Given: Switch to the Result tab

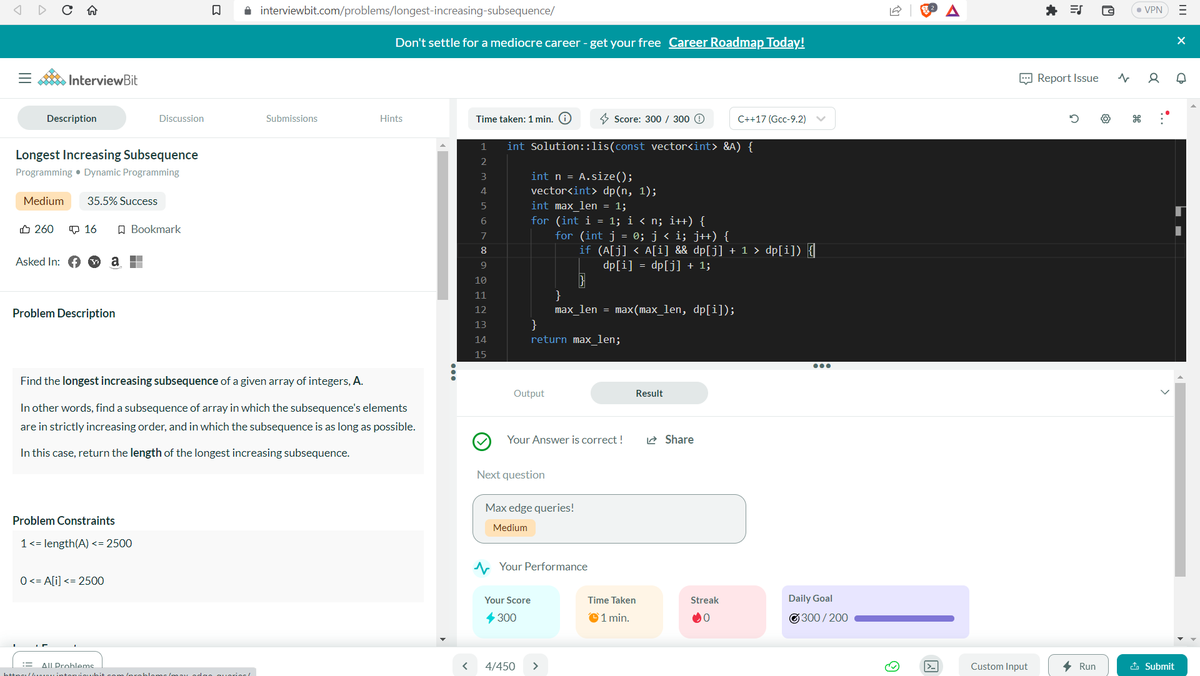Looking at the screenshot, I should click(649, 393).
